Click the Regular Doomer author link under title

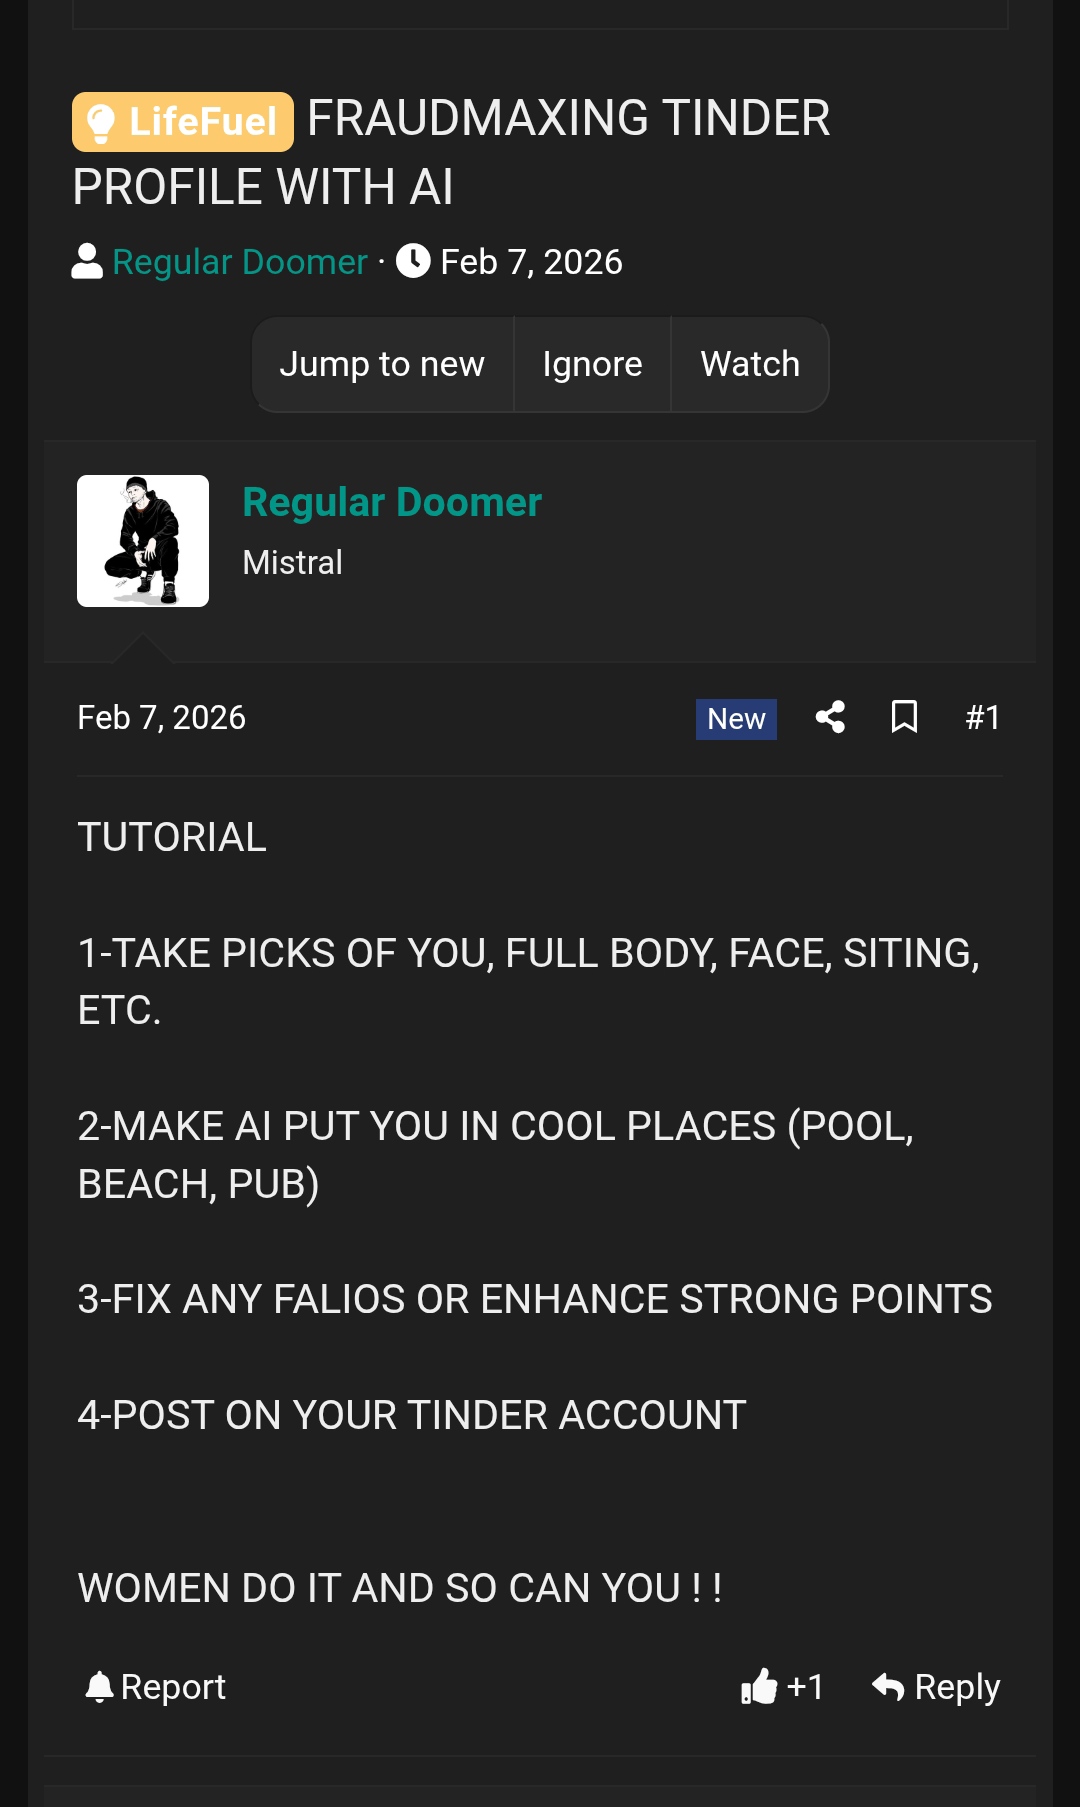[240, 262]
